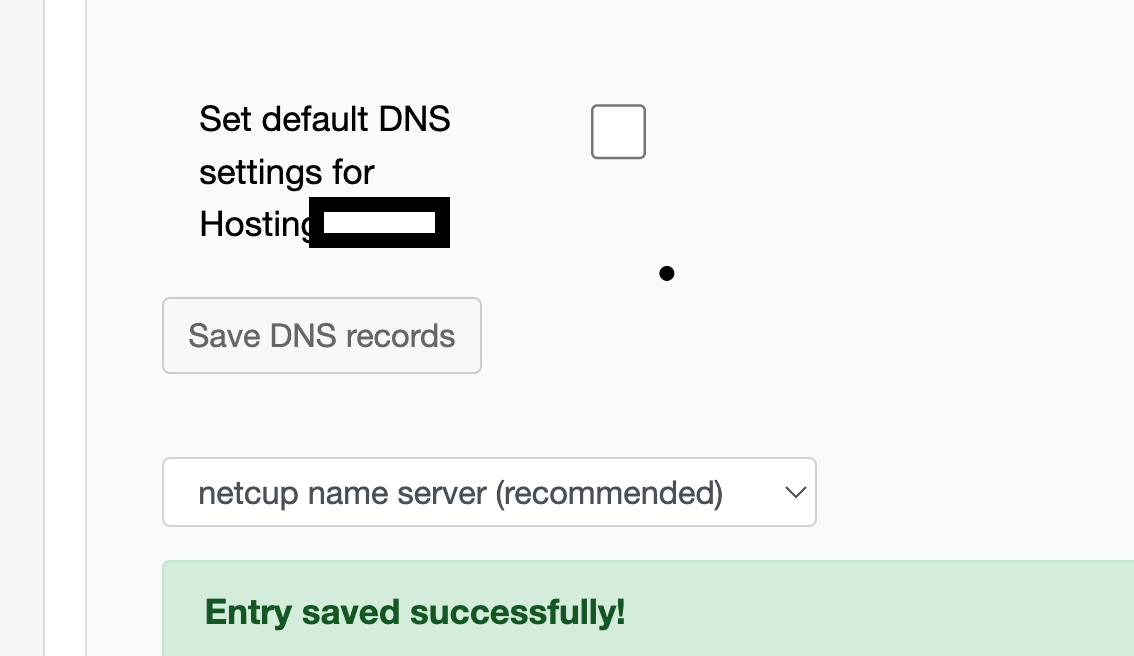Select the word Hosting in the label
1134x656 pixels.
(x=256, y=225)
